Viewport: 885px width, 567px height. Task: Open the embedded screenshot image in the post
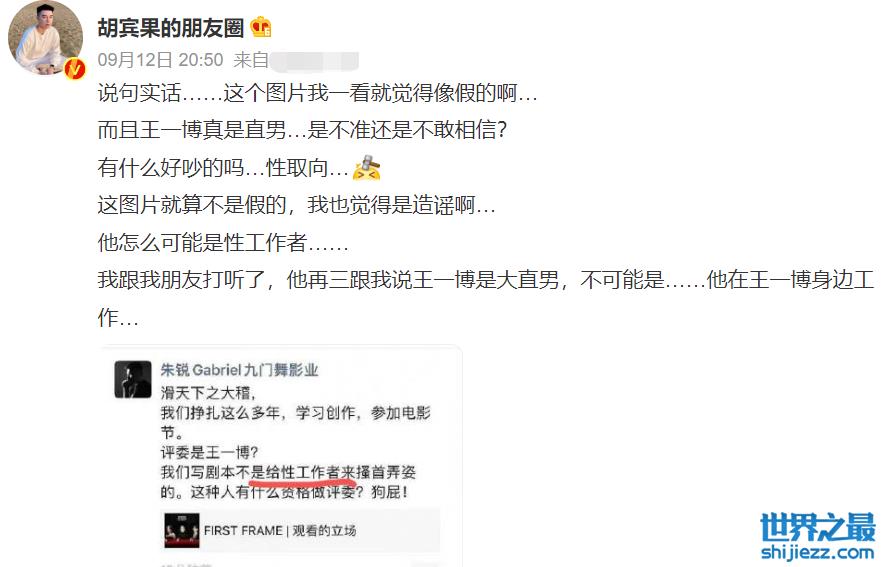click(281, 456)
